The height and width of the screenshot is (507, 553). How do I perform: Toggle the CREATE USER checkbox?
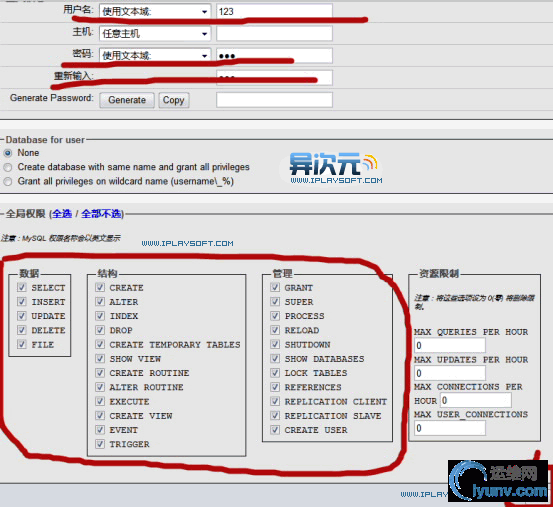pyautogui.click(x=275, y=430)
